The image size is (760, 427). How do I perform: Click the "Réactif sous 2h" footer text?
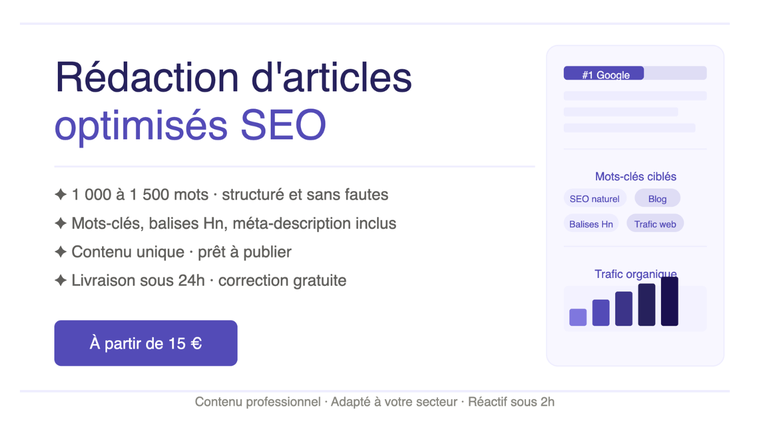pos(511,402)
